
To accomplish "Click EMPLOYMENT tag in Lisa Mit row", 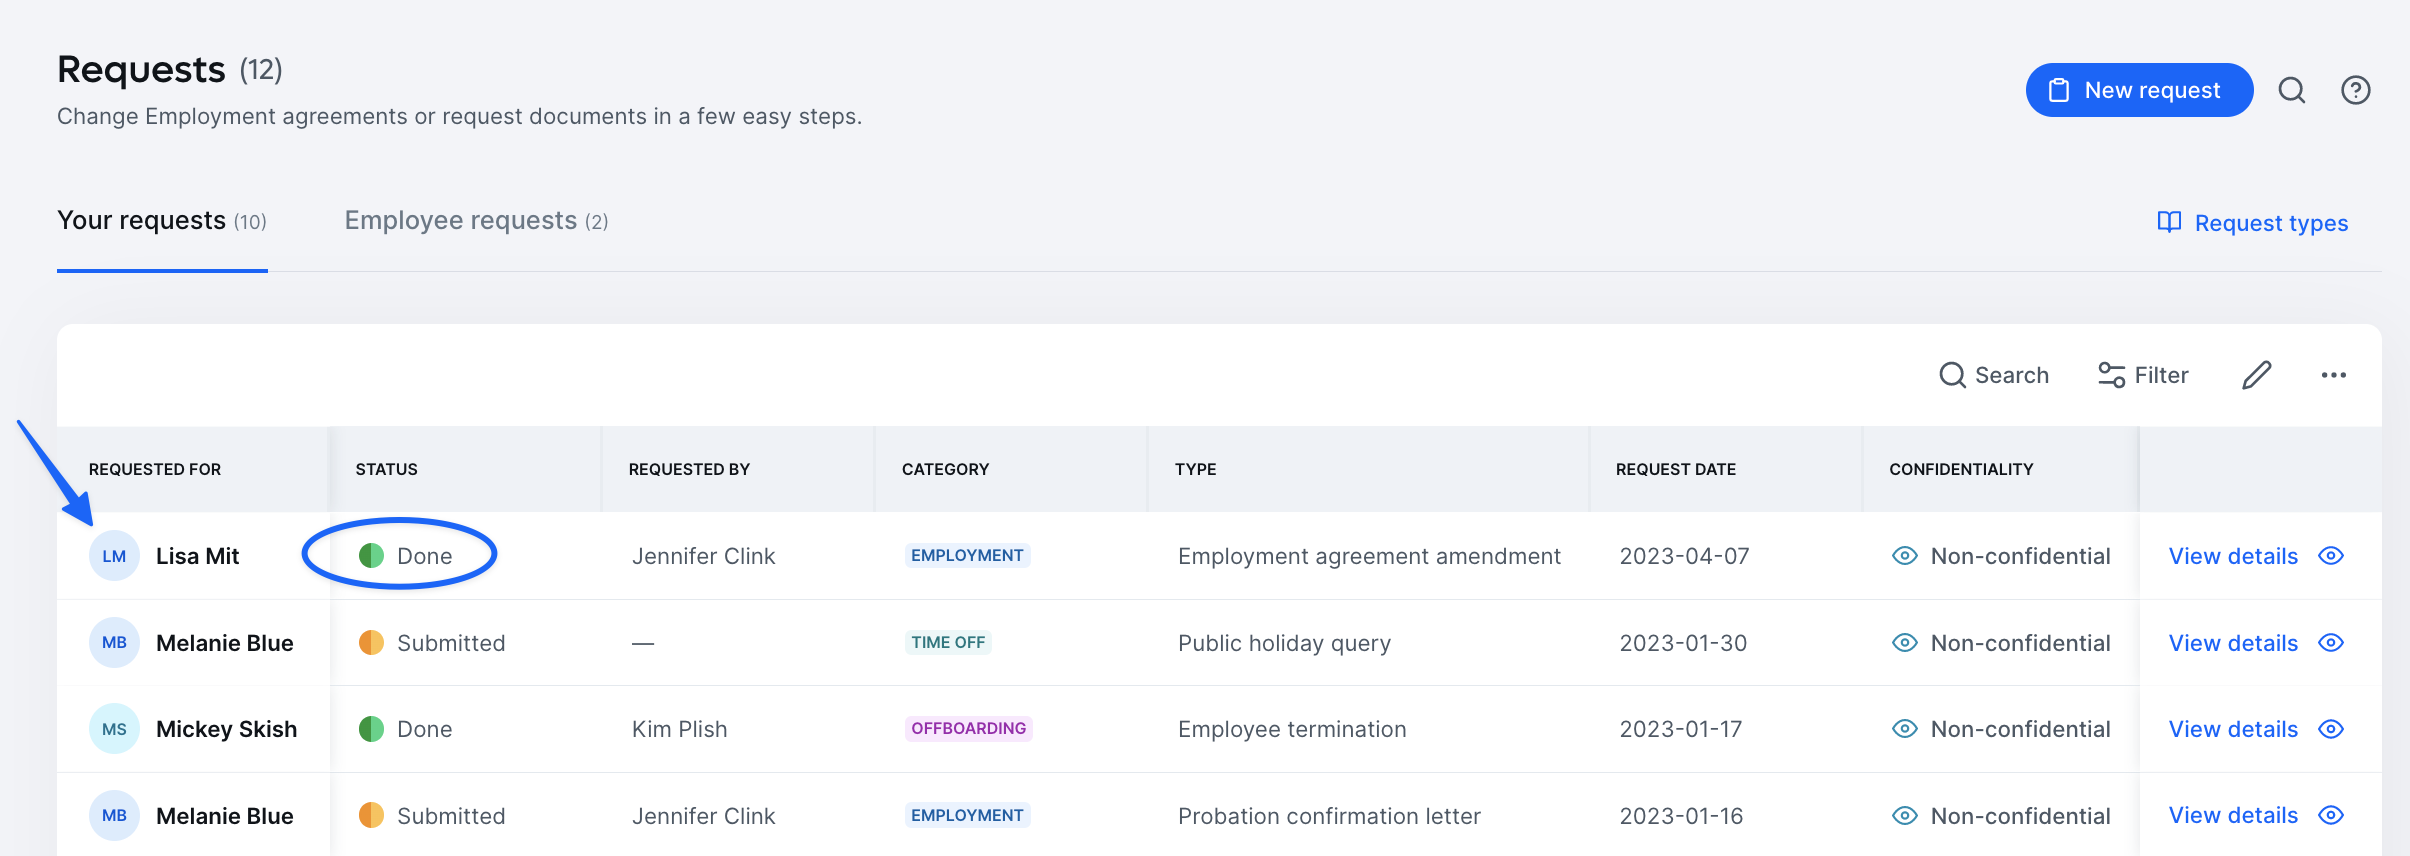I will click(967, 555).
